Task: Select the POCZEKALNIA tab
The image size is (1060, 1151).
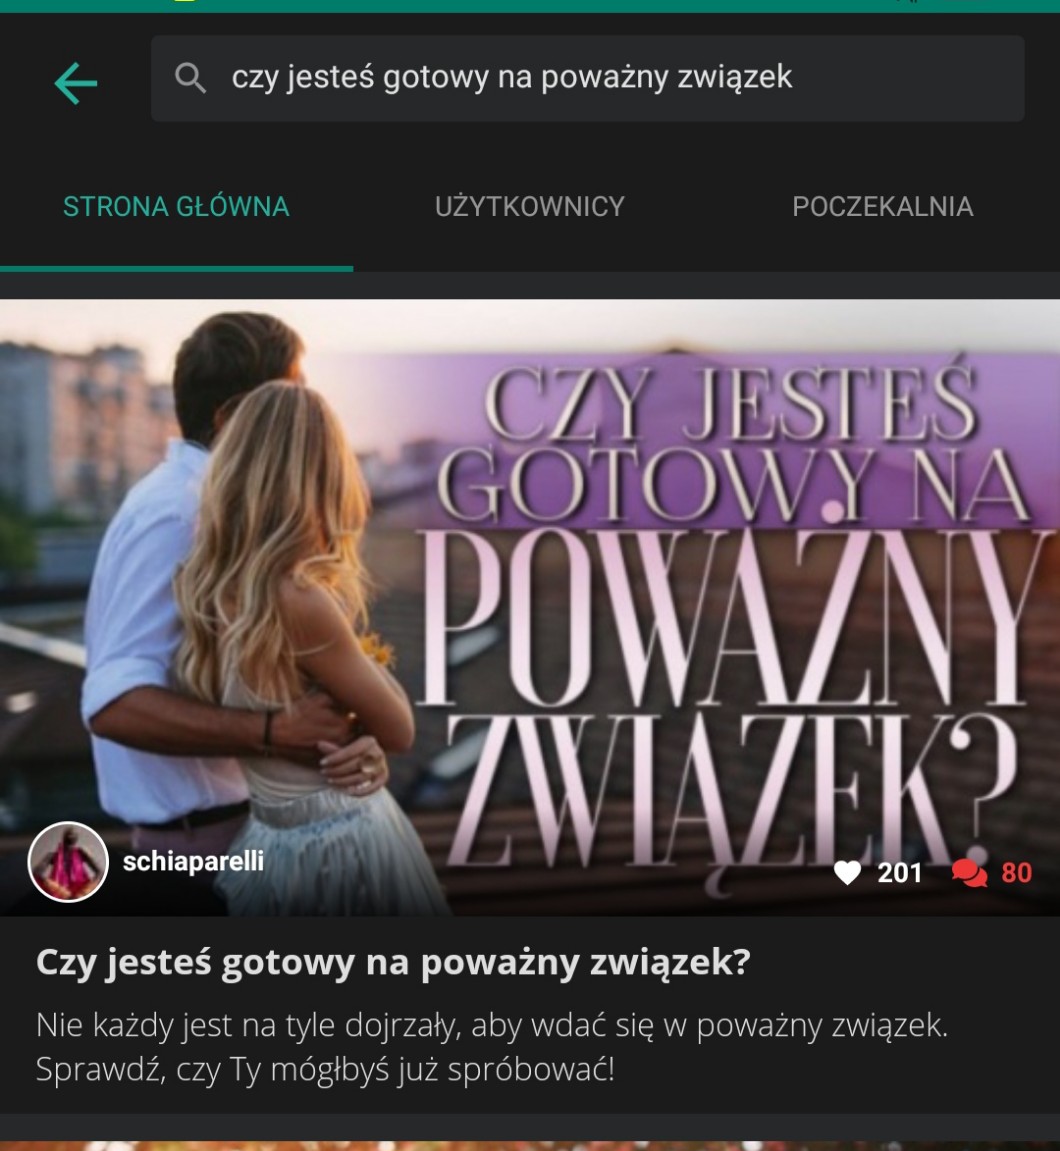Action: click(882, 207)
